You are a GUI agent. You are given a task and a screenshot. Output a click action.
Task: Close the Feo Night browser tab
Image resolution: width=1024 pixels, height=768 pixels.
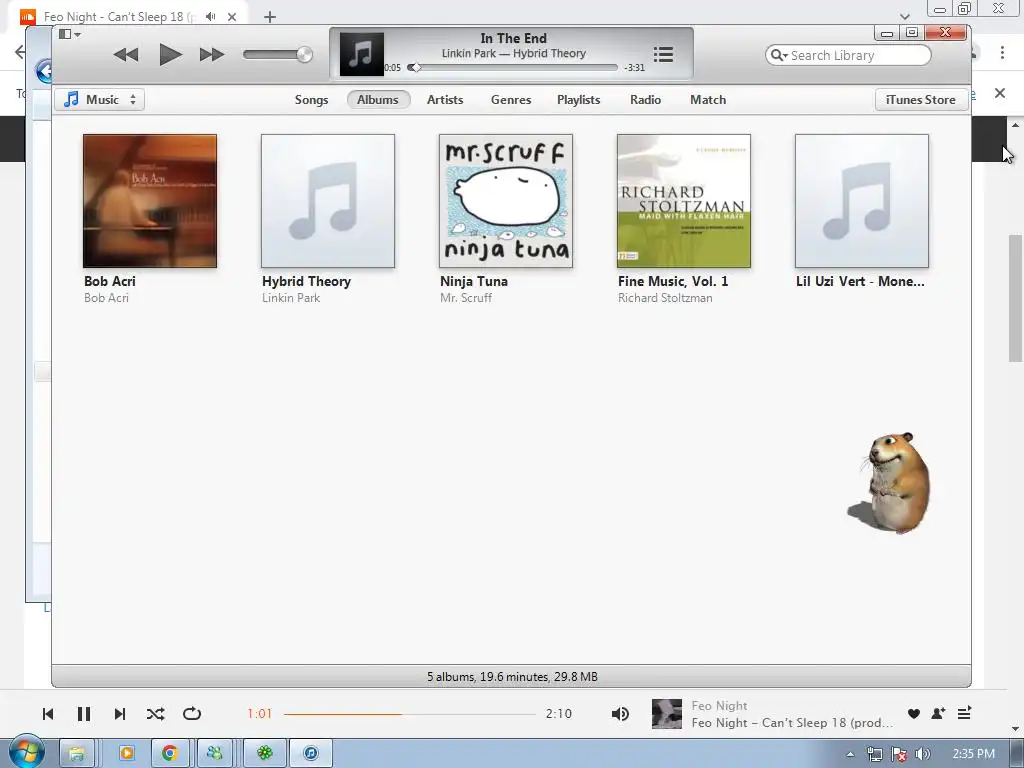click(x=232, y=17)
